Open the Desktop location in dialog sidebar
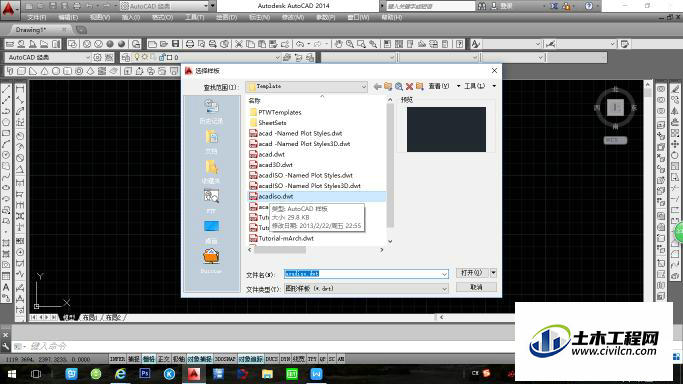 click(x=211, y=231)
